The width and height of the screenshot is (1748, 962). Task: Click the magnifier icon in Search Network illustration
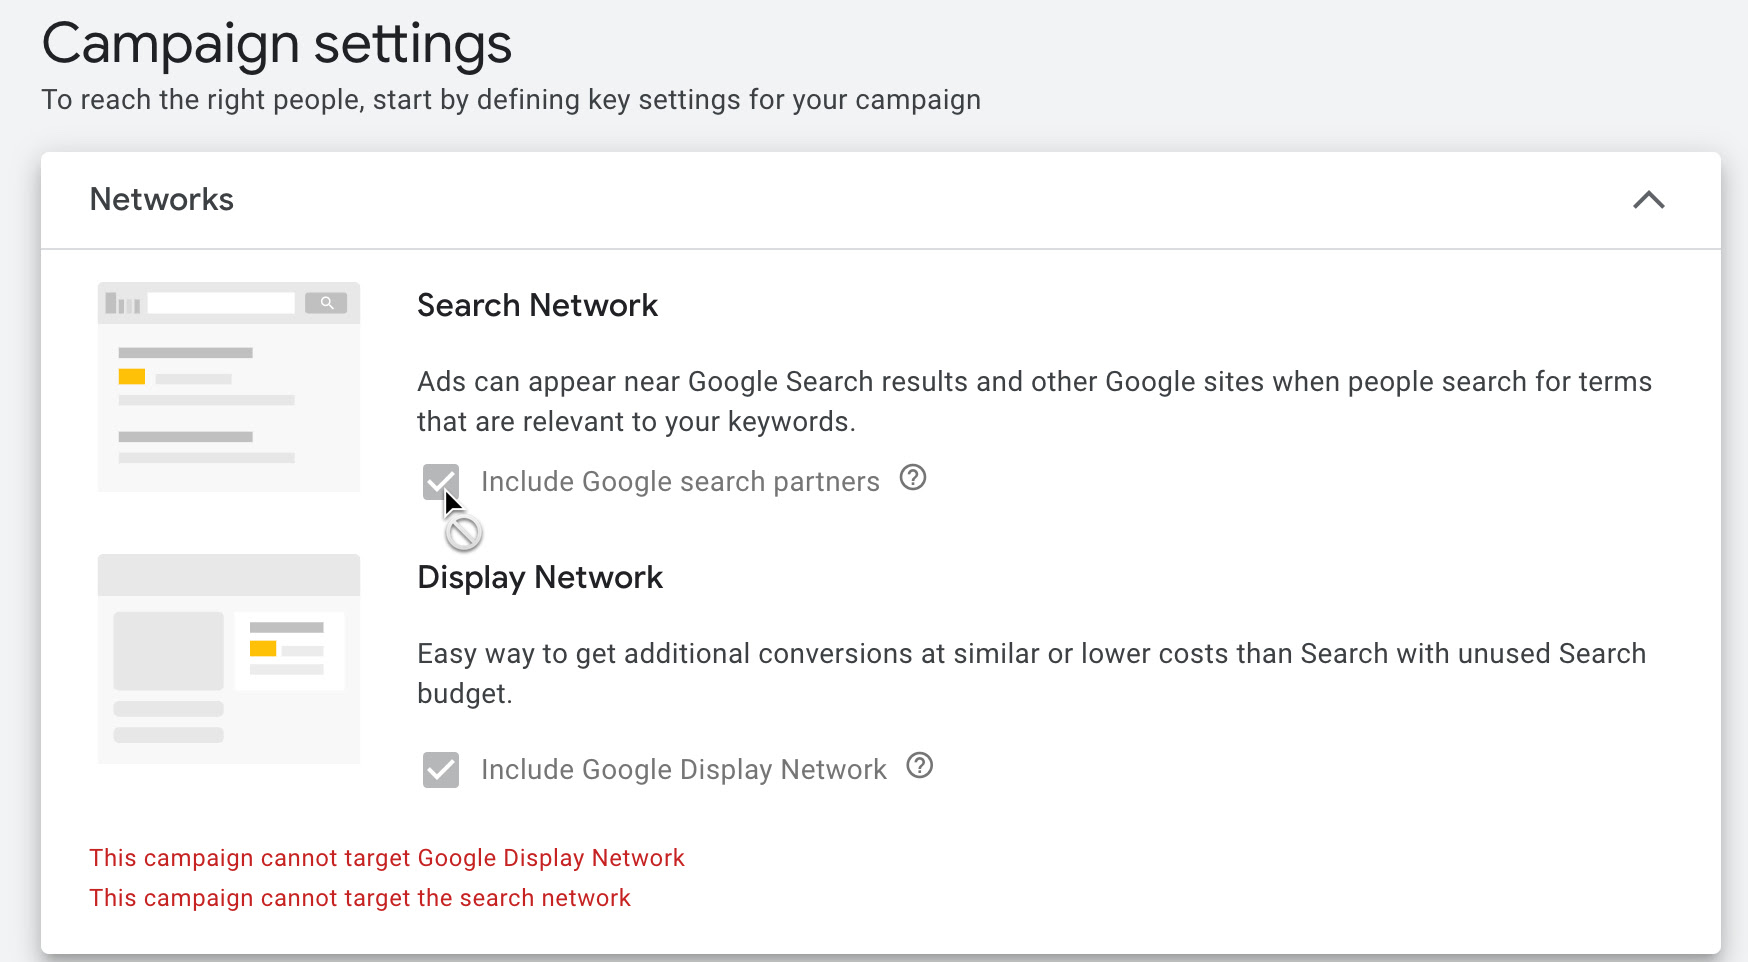(326, 303)
